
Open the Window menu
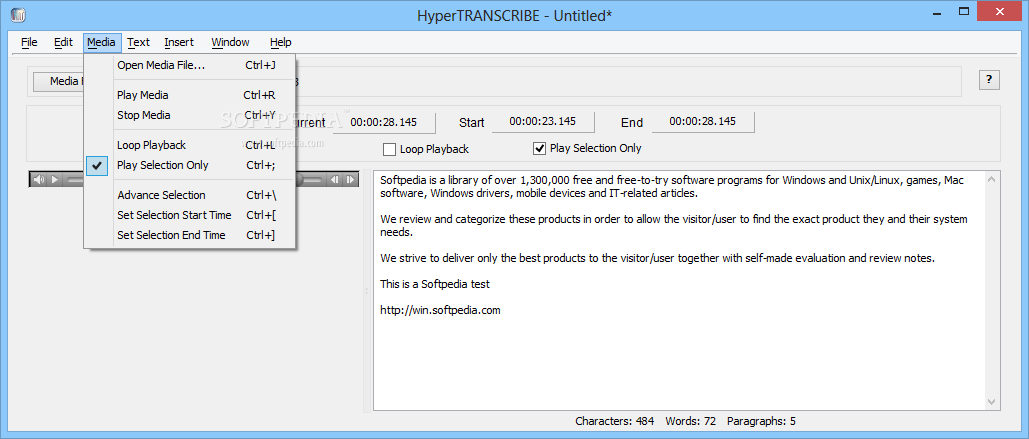click(230, 42)
